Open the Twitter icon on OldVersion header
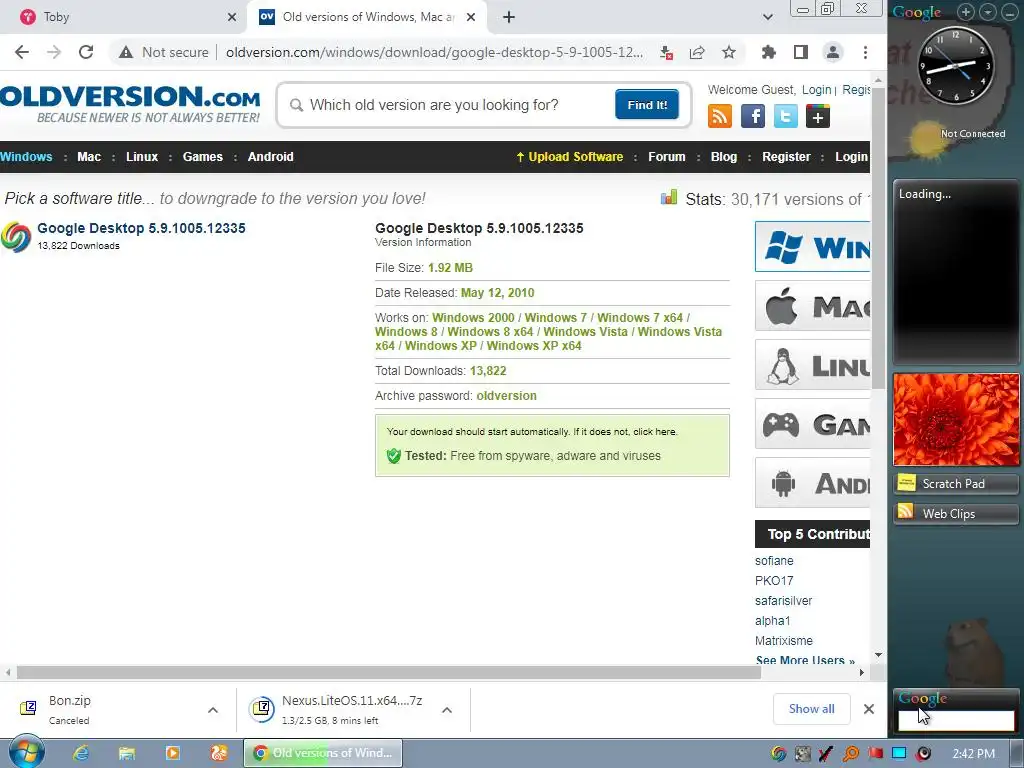Screen dimensions: 1024x768 pos(786,116)
